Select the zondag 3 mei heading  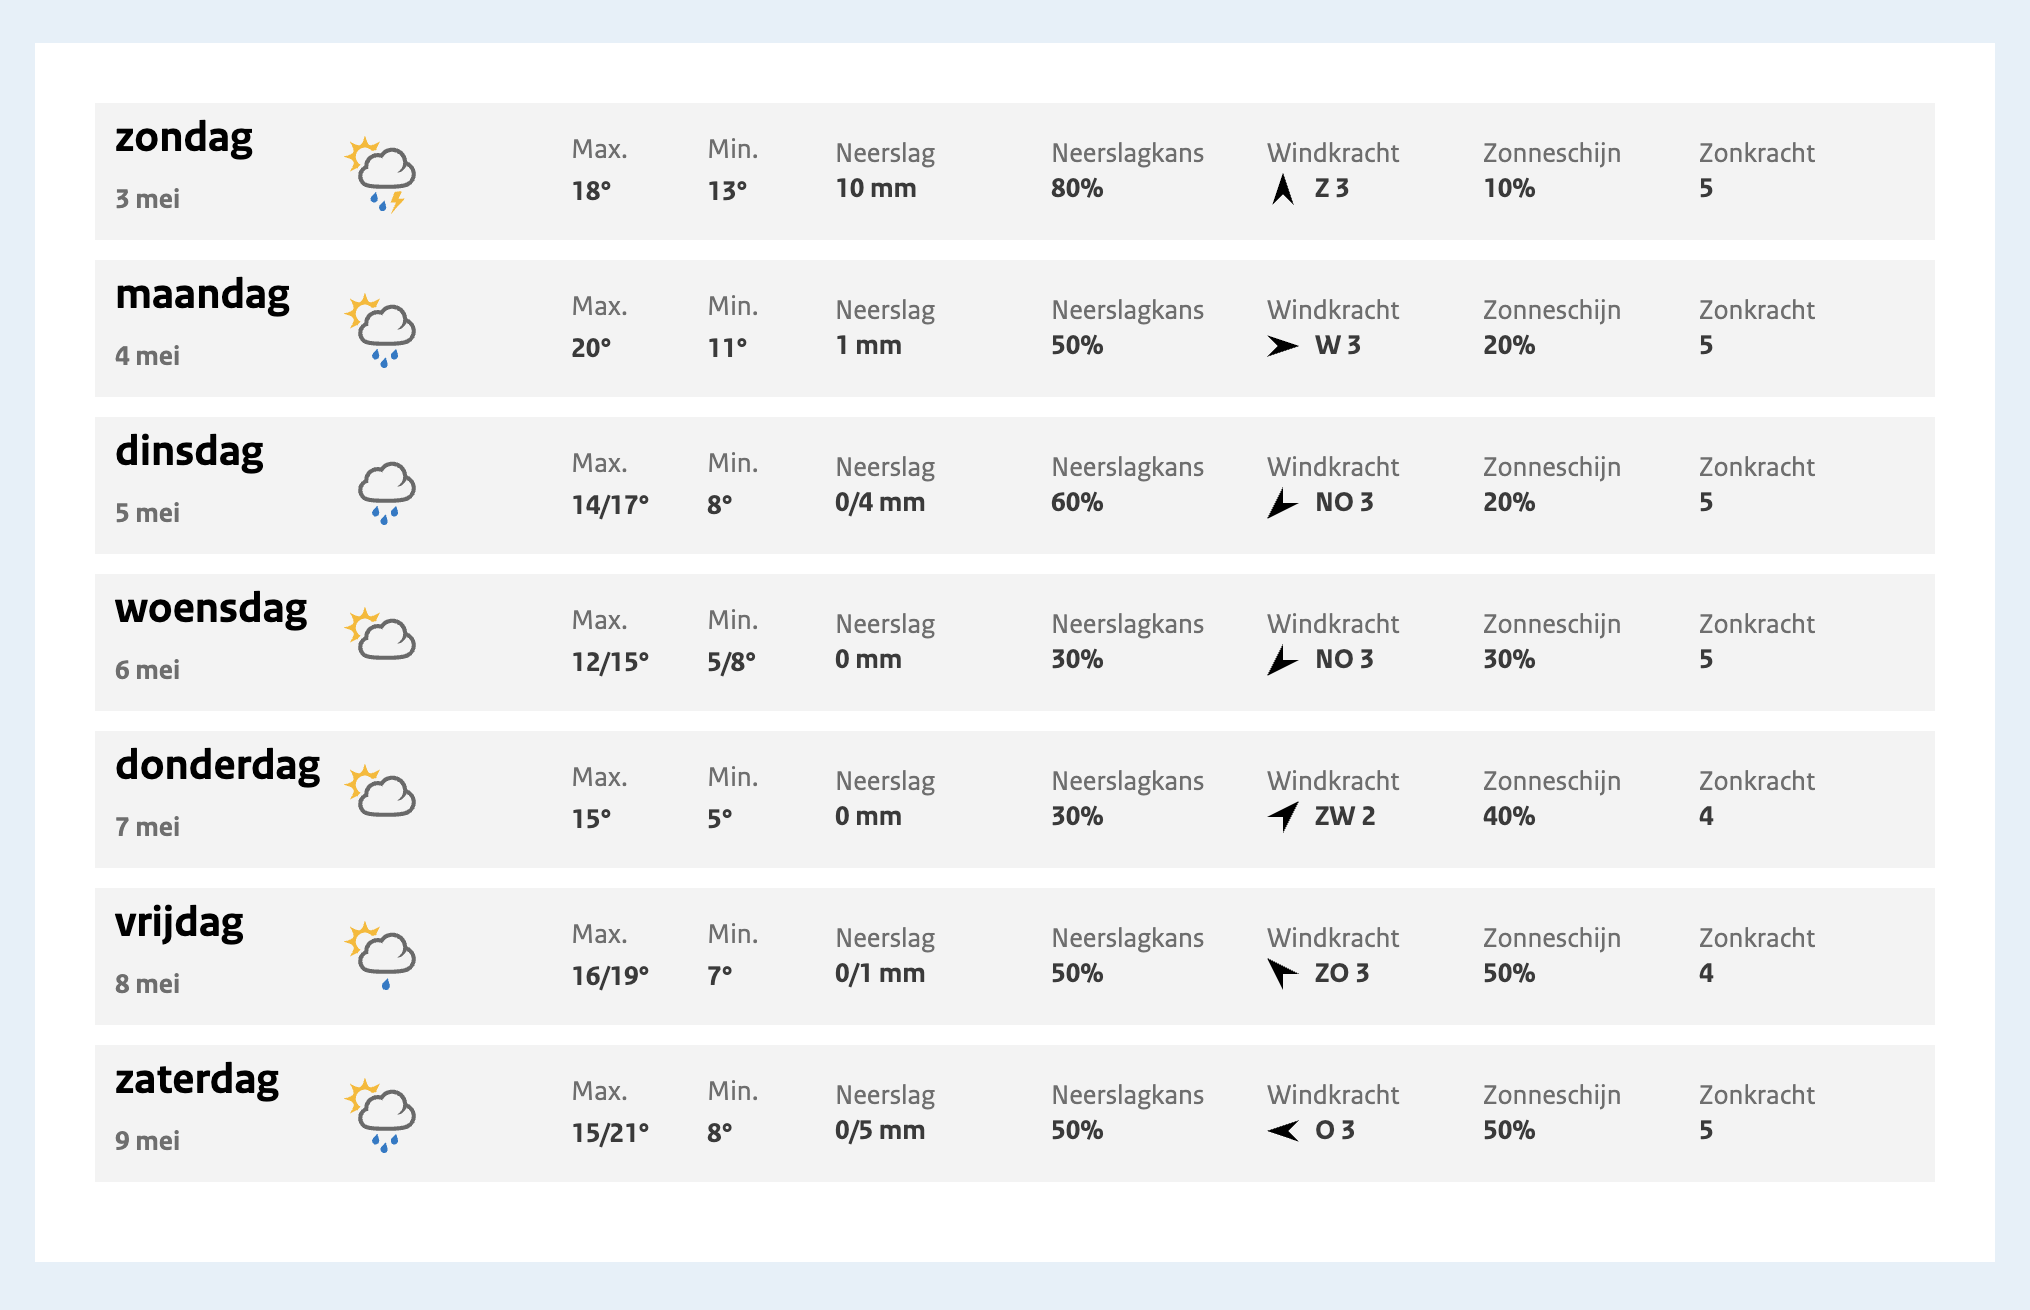(x=184, y=165)
